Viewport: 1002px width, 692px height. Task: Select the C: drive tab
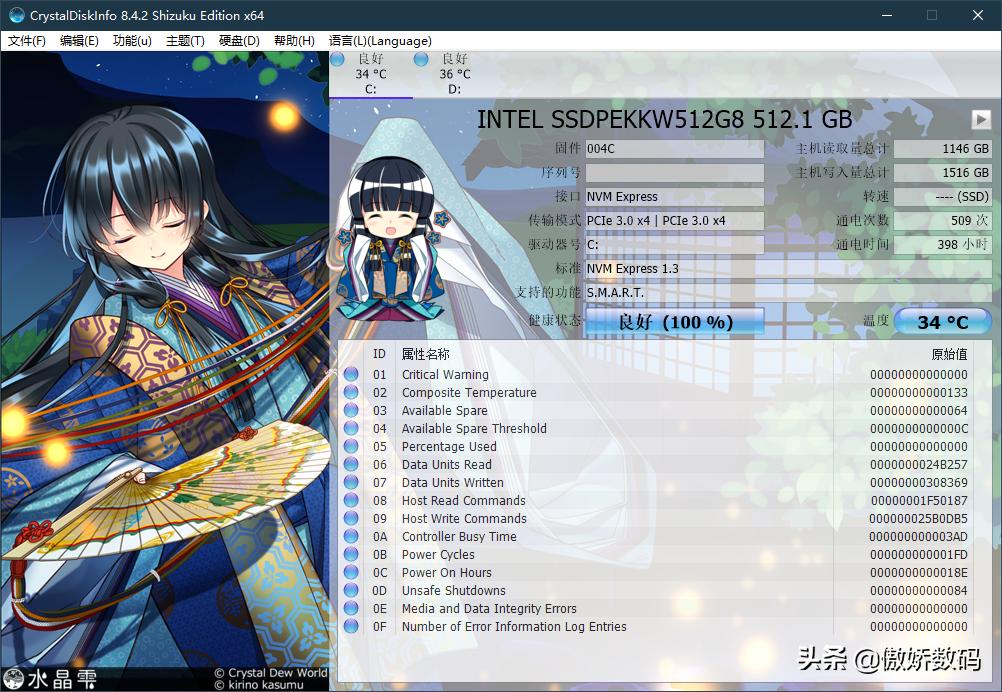tap(370, 75)
